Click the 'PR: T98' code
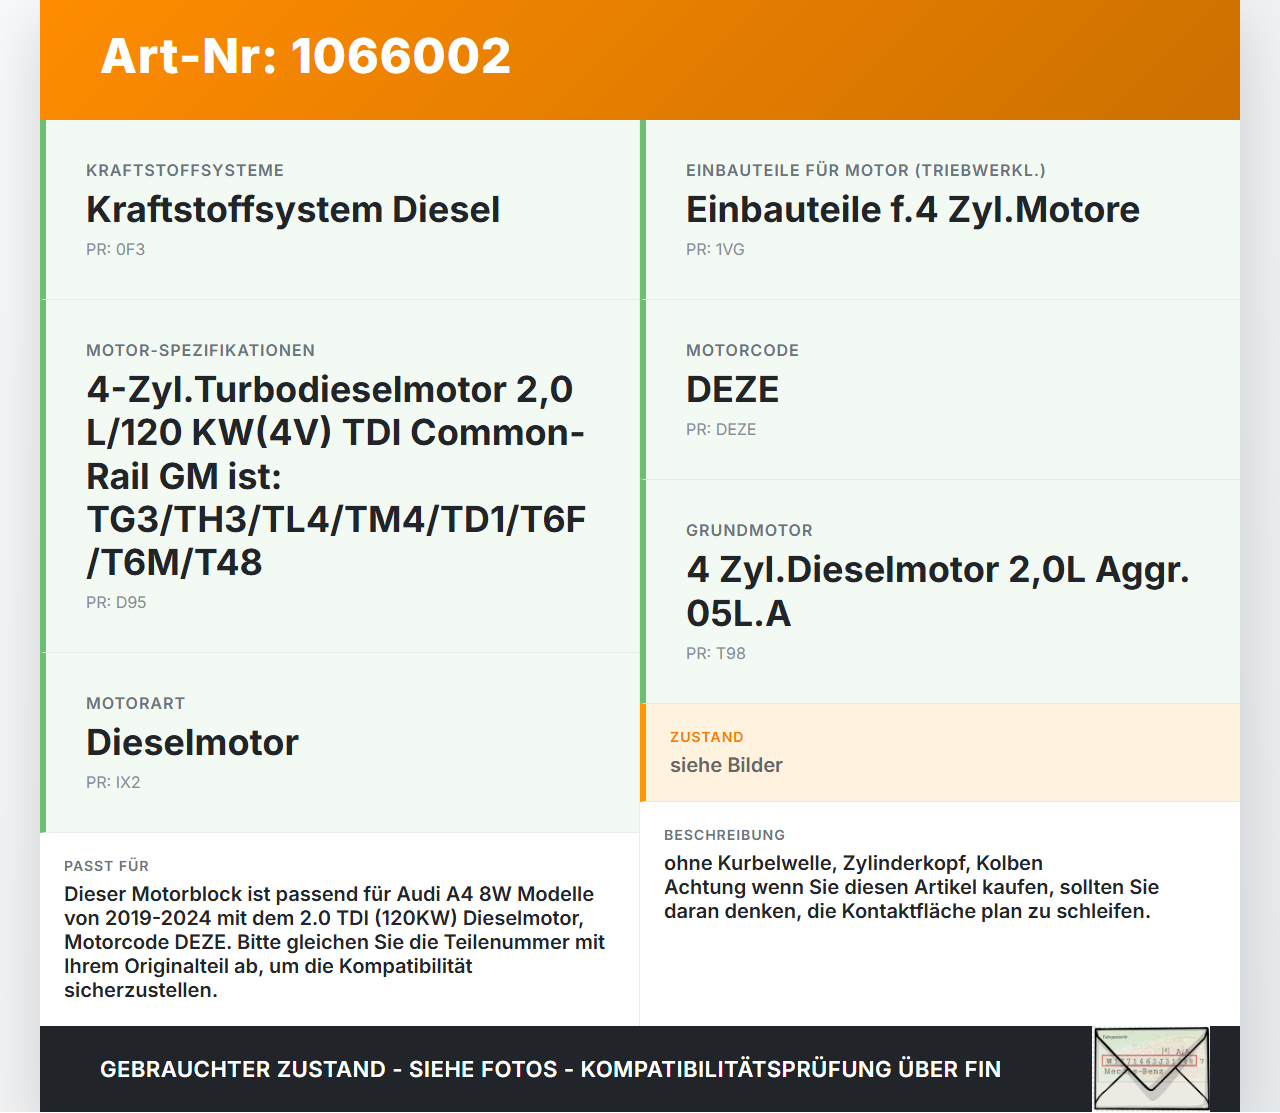Screen dimensions: 1280x1113 pos(717,654)
